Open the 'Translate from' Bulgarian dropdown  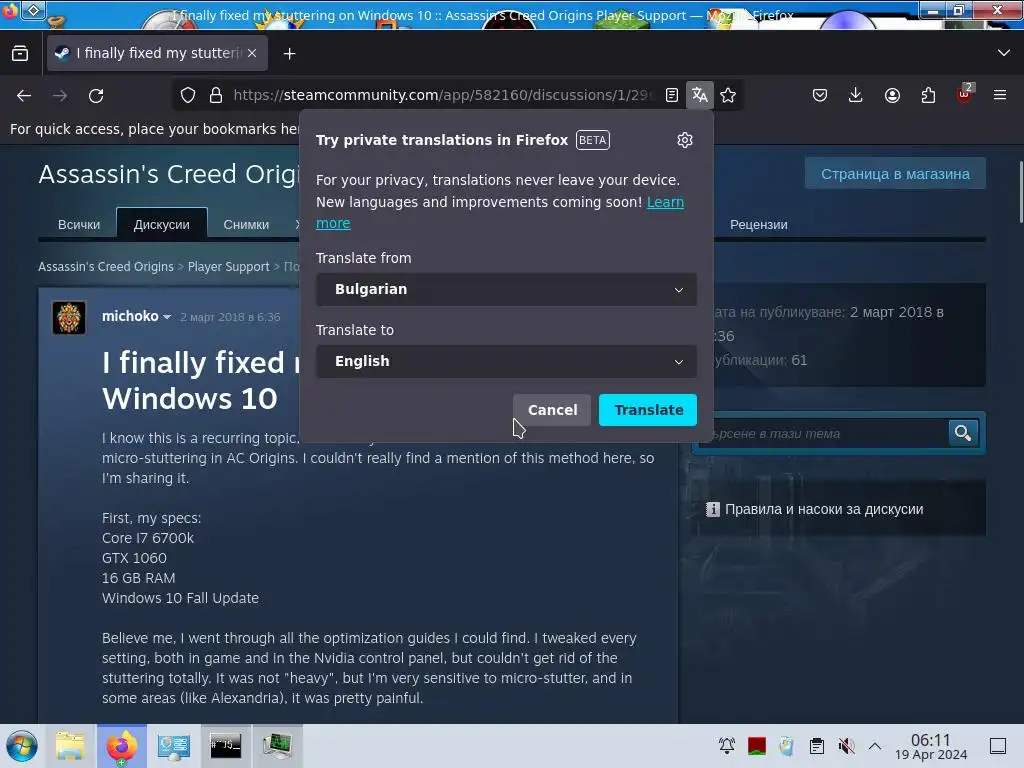[506, 289]
